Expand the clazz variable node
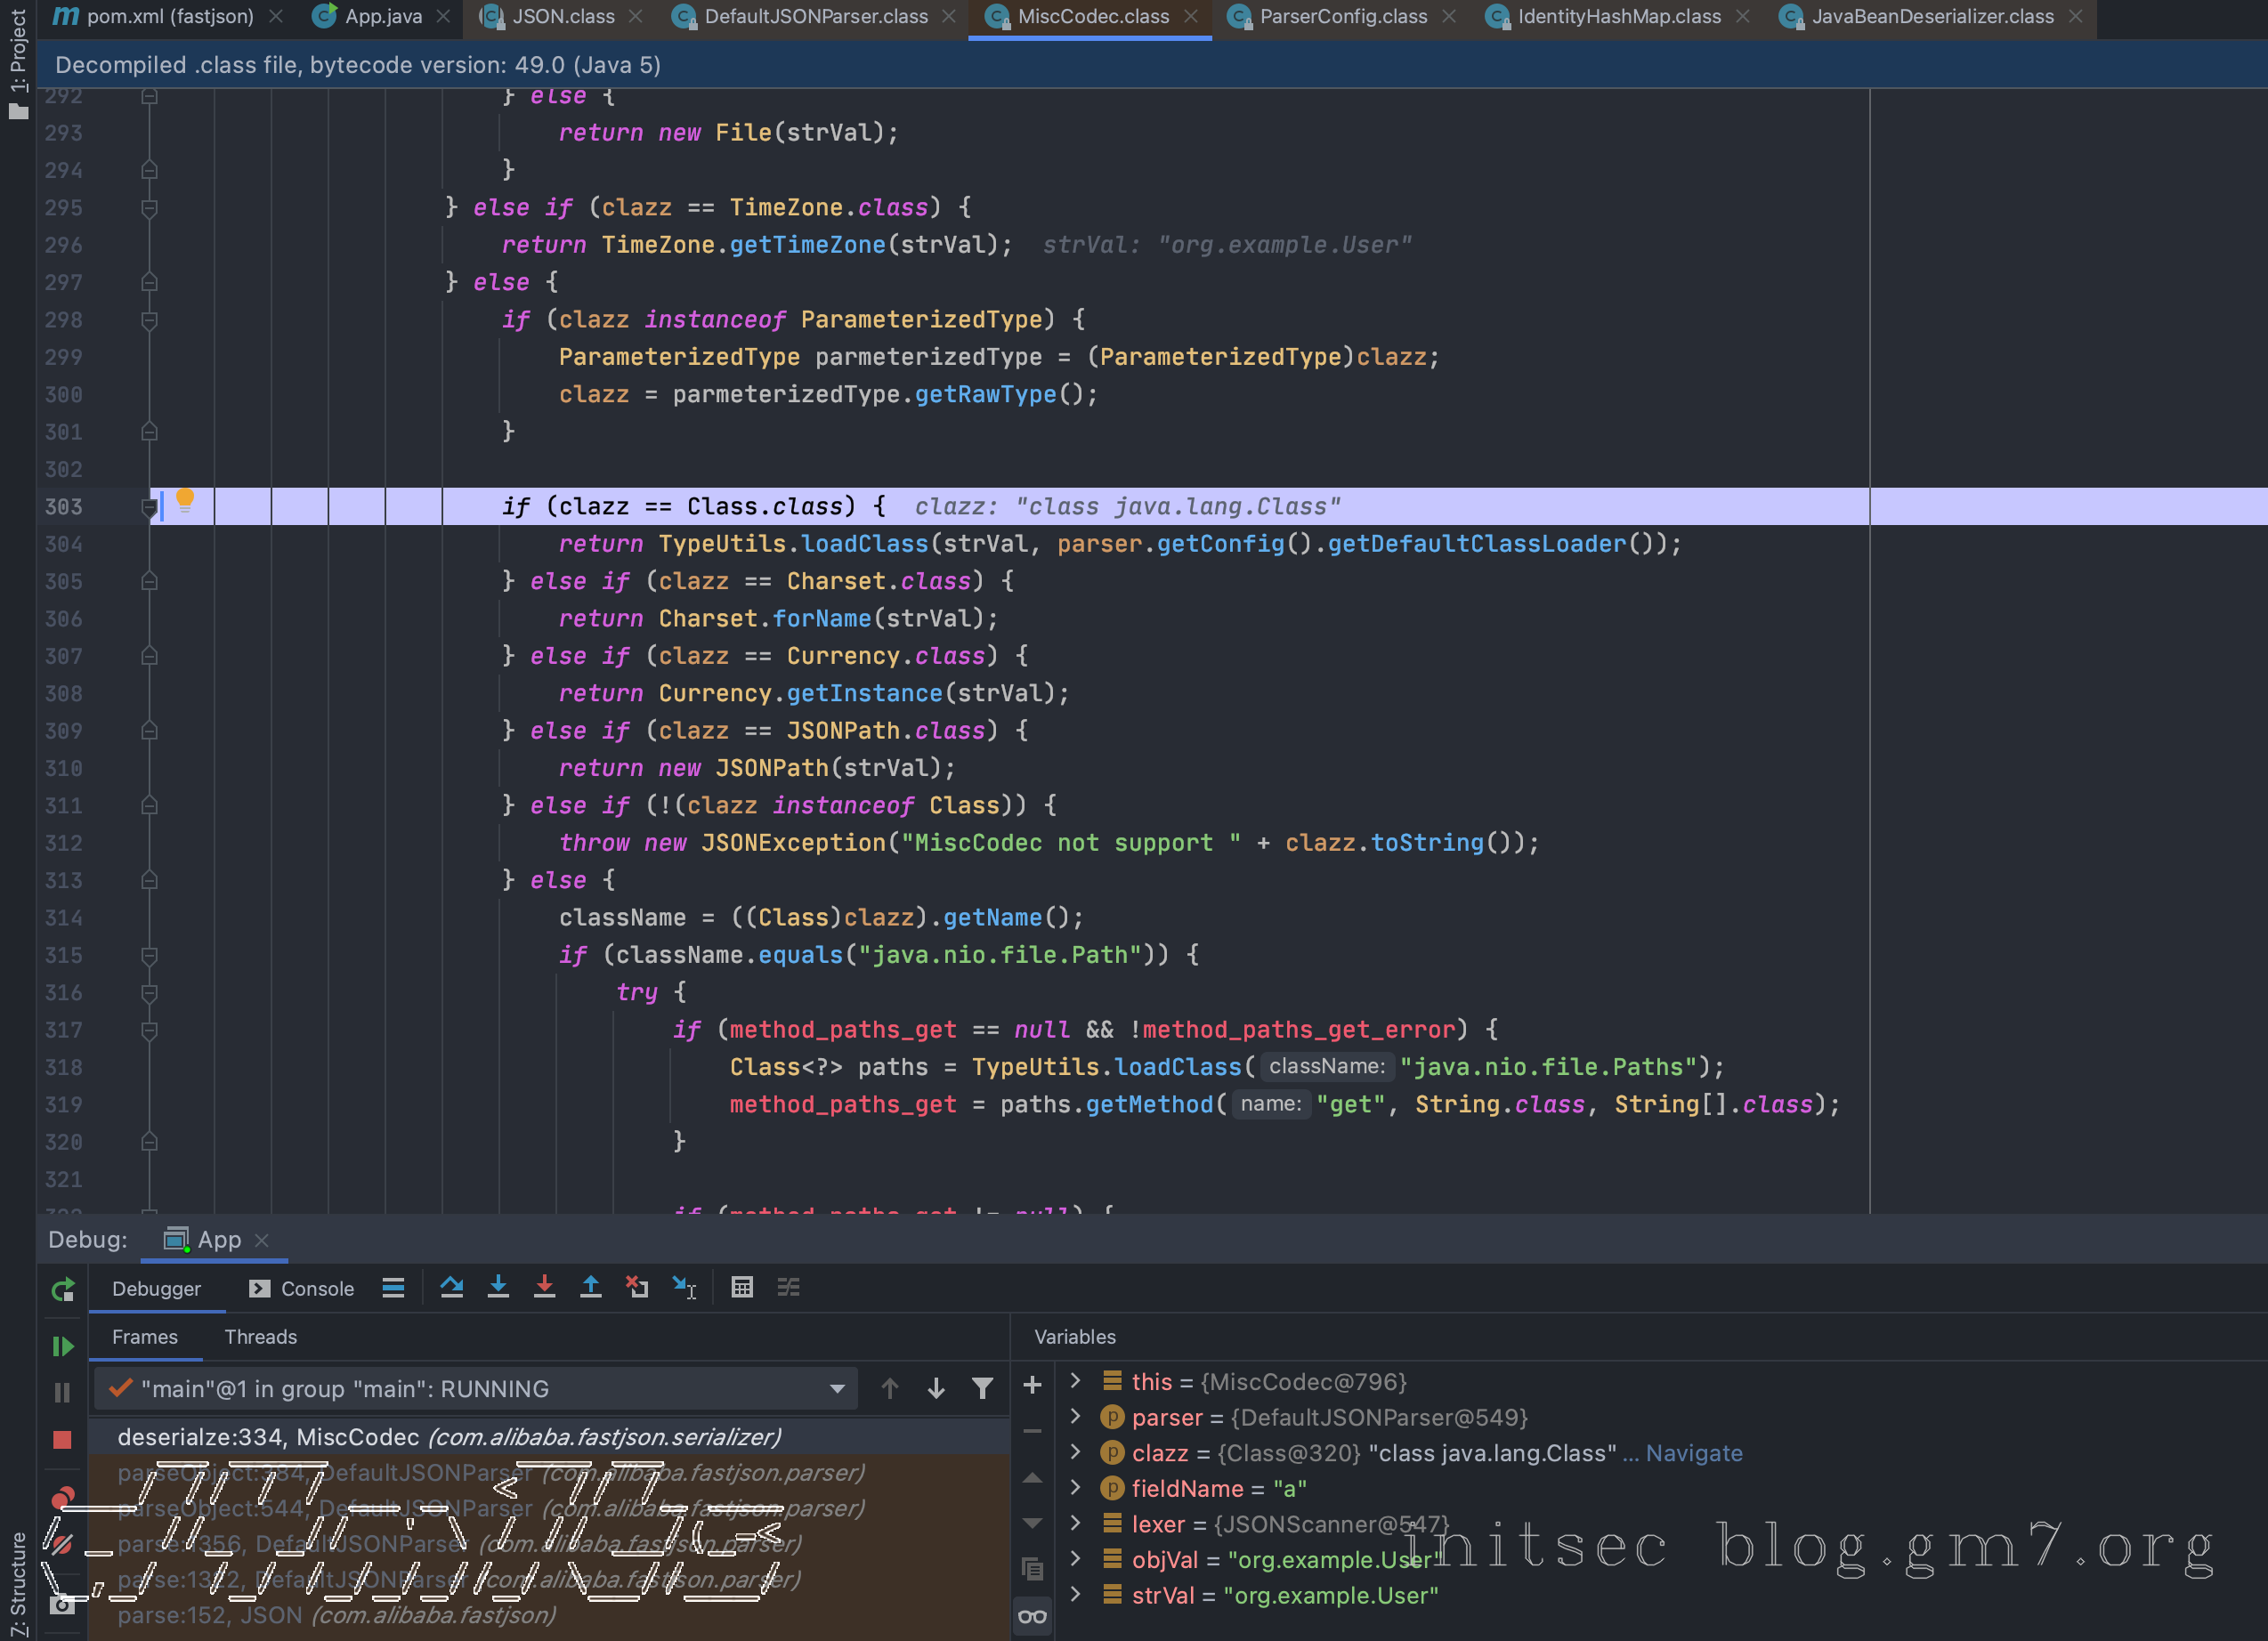Image resolution: width=2268 pixels, height=1641 pixels. [1076, 1452]
